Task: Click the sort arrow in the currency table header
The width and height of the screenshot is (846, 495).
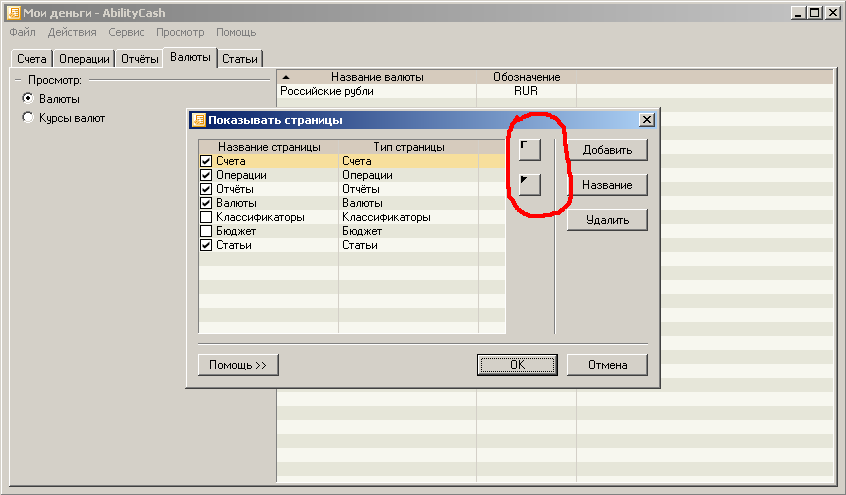Action: (285, 77)
